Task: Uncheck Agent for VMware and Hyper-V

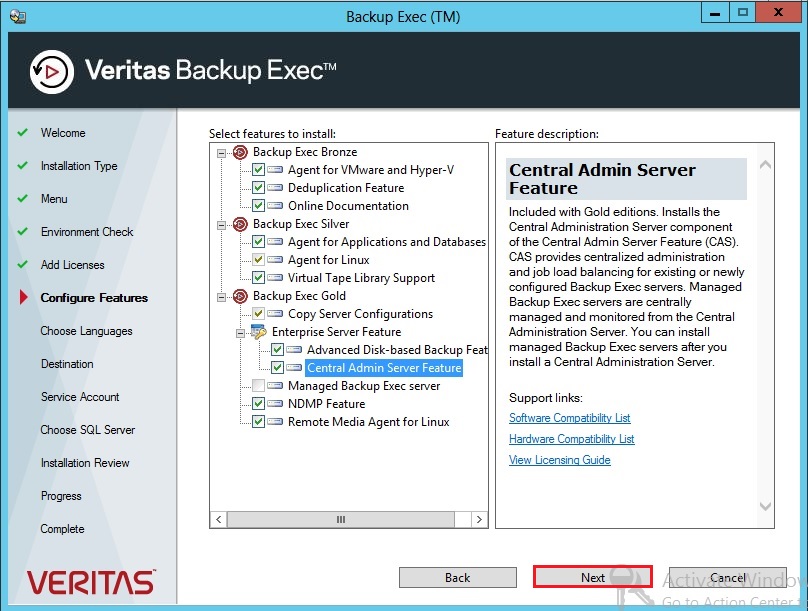Action: [x=260, y=170]
